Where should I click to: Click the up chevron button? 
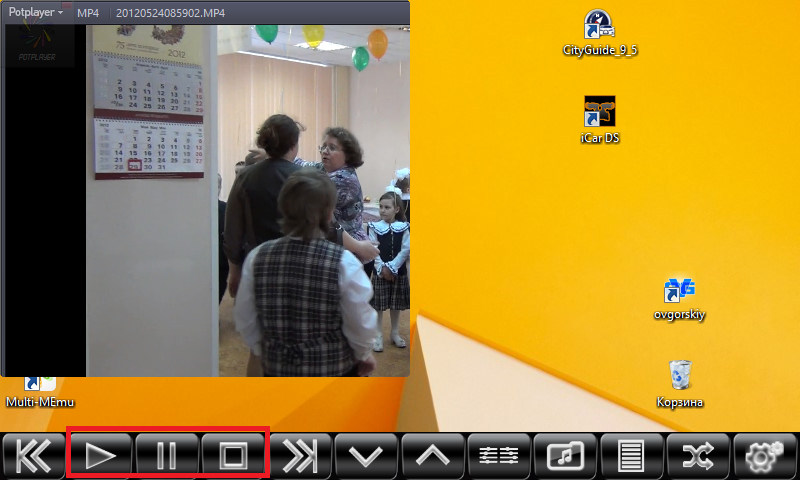click(432, 456)
